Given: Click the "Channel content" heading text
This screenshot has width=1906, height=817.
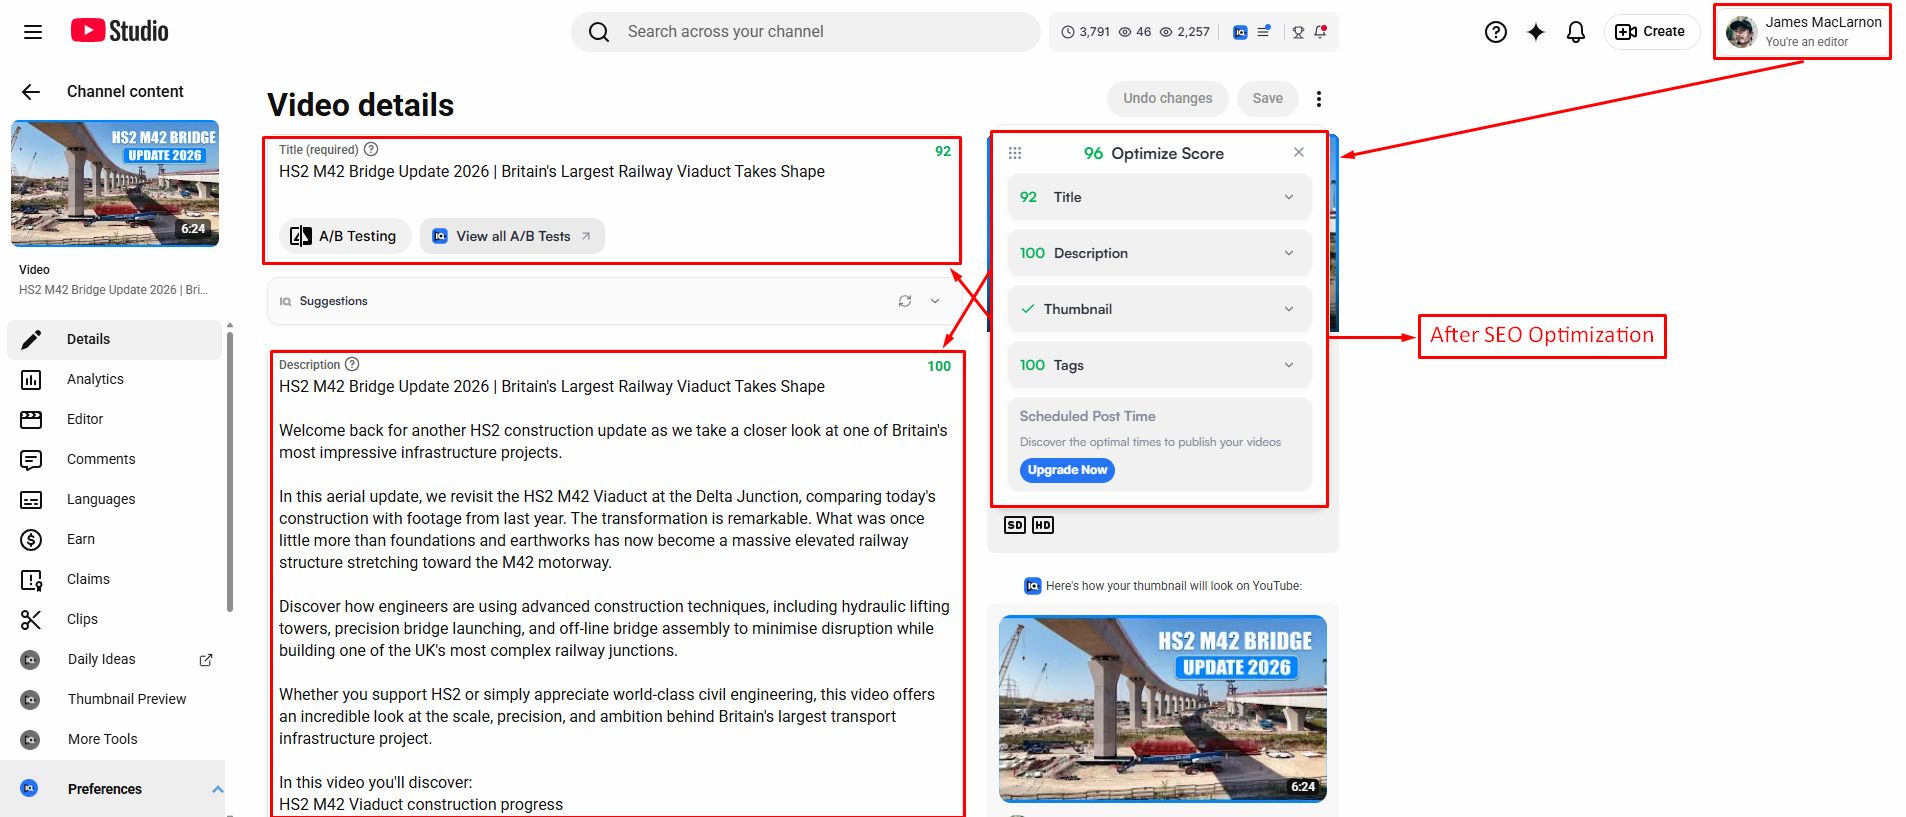Looking at the screenshot, I should (x=125, y=92).
